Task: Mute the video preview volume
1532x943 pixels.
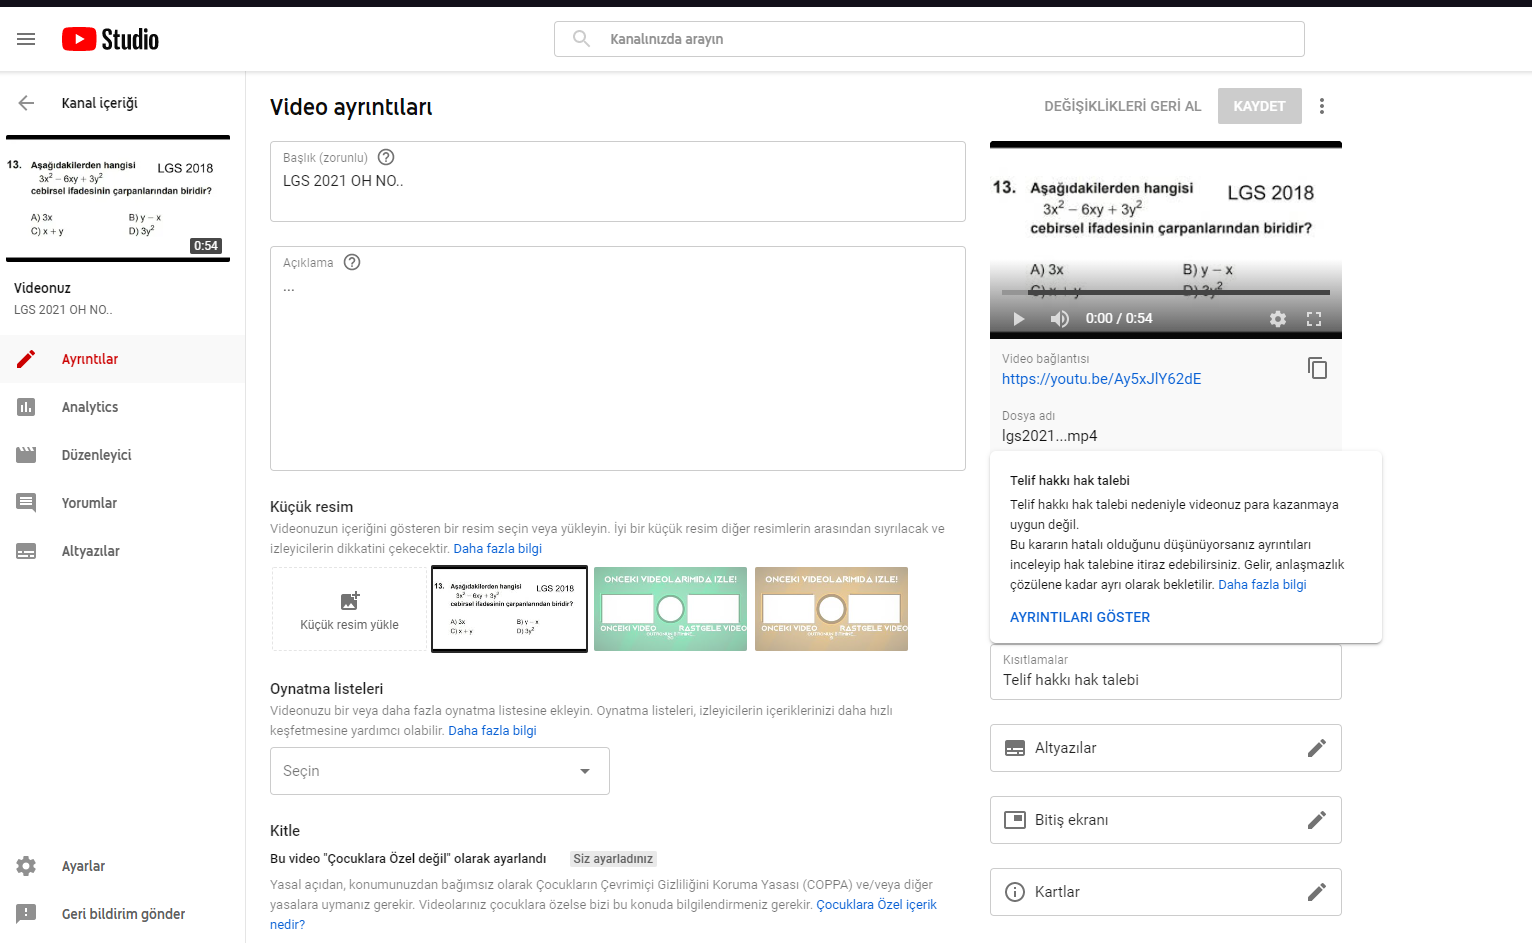Action: (1060, 319)
